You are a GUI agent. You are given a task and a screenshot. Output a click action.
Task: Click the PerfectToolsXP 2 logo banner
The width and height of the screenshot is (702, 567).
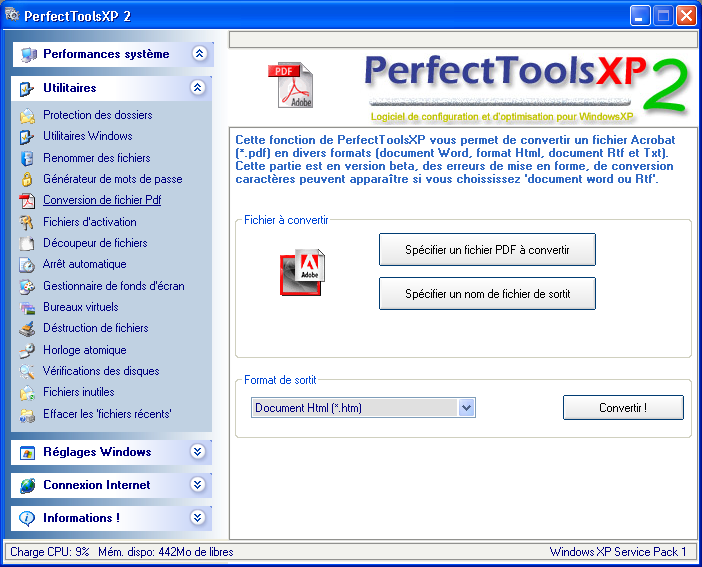click(x=527, y=88)
